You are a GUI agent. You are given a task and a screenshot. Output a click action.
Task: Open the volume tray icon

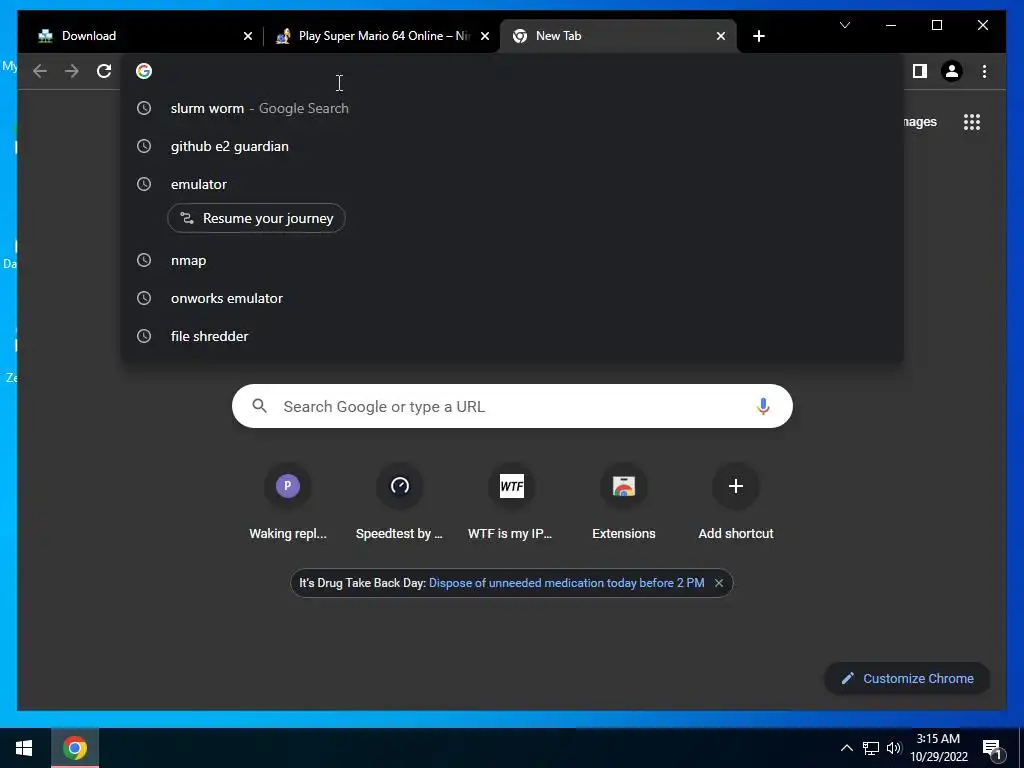[x=894, y=748]
